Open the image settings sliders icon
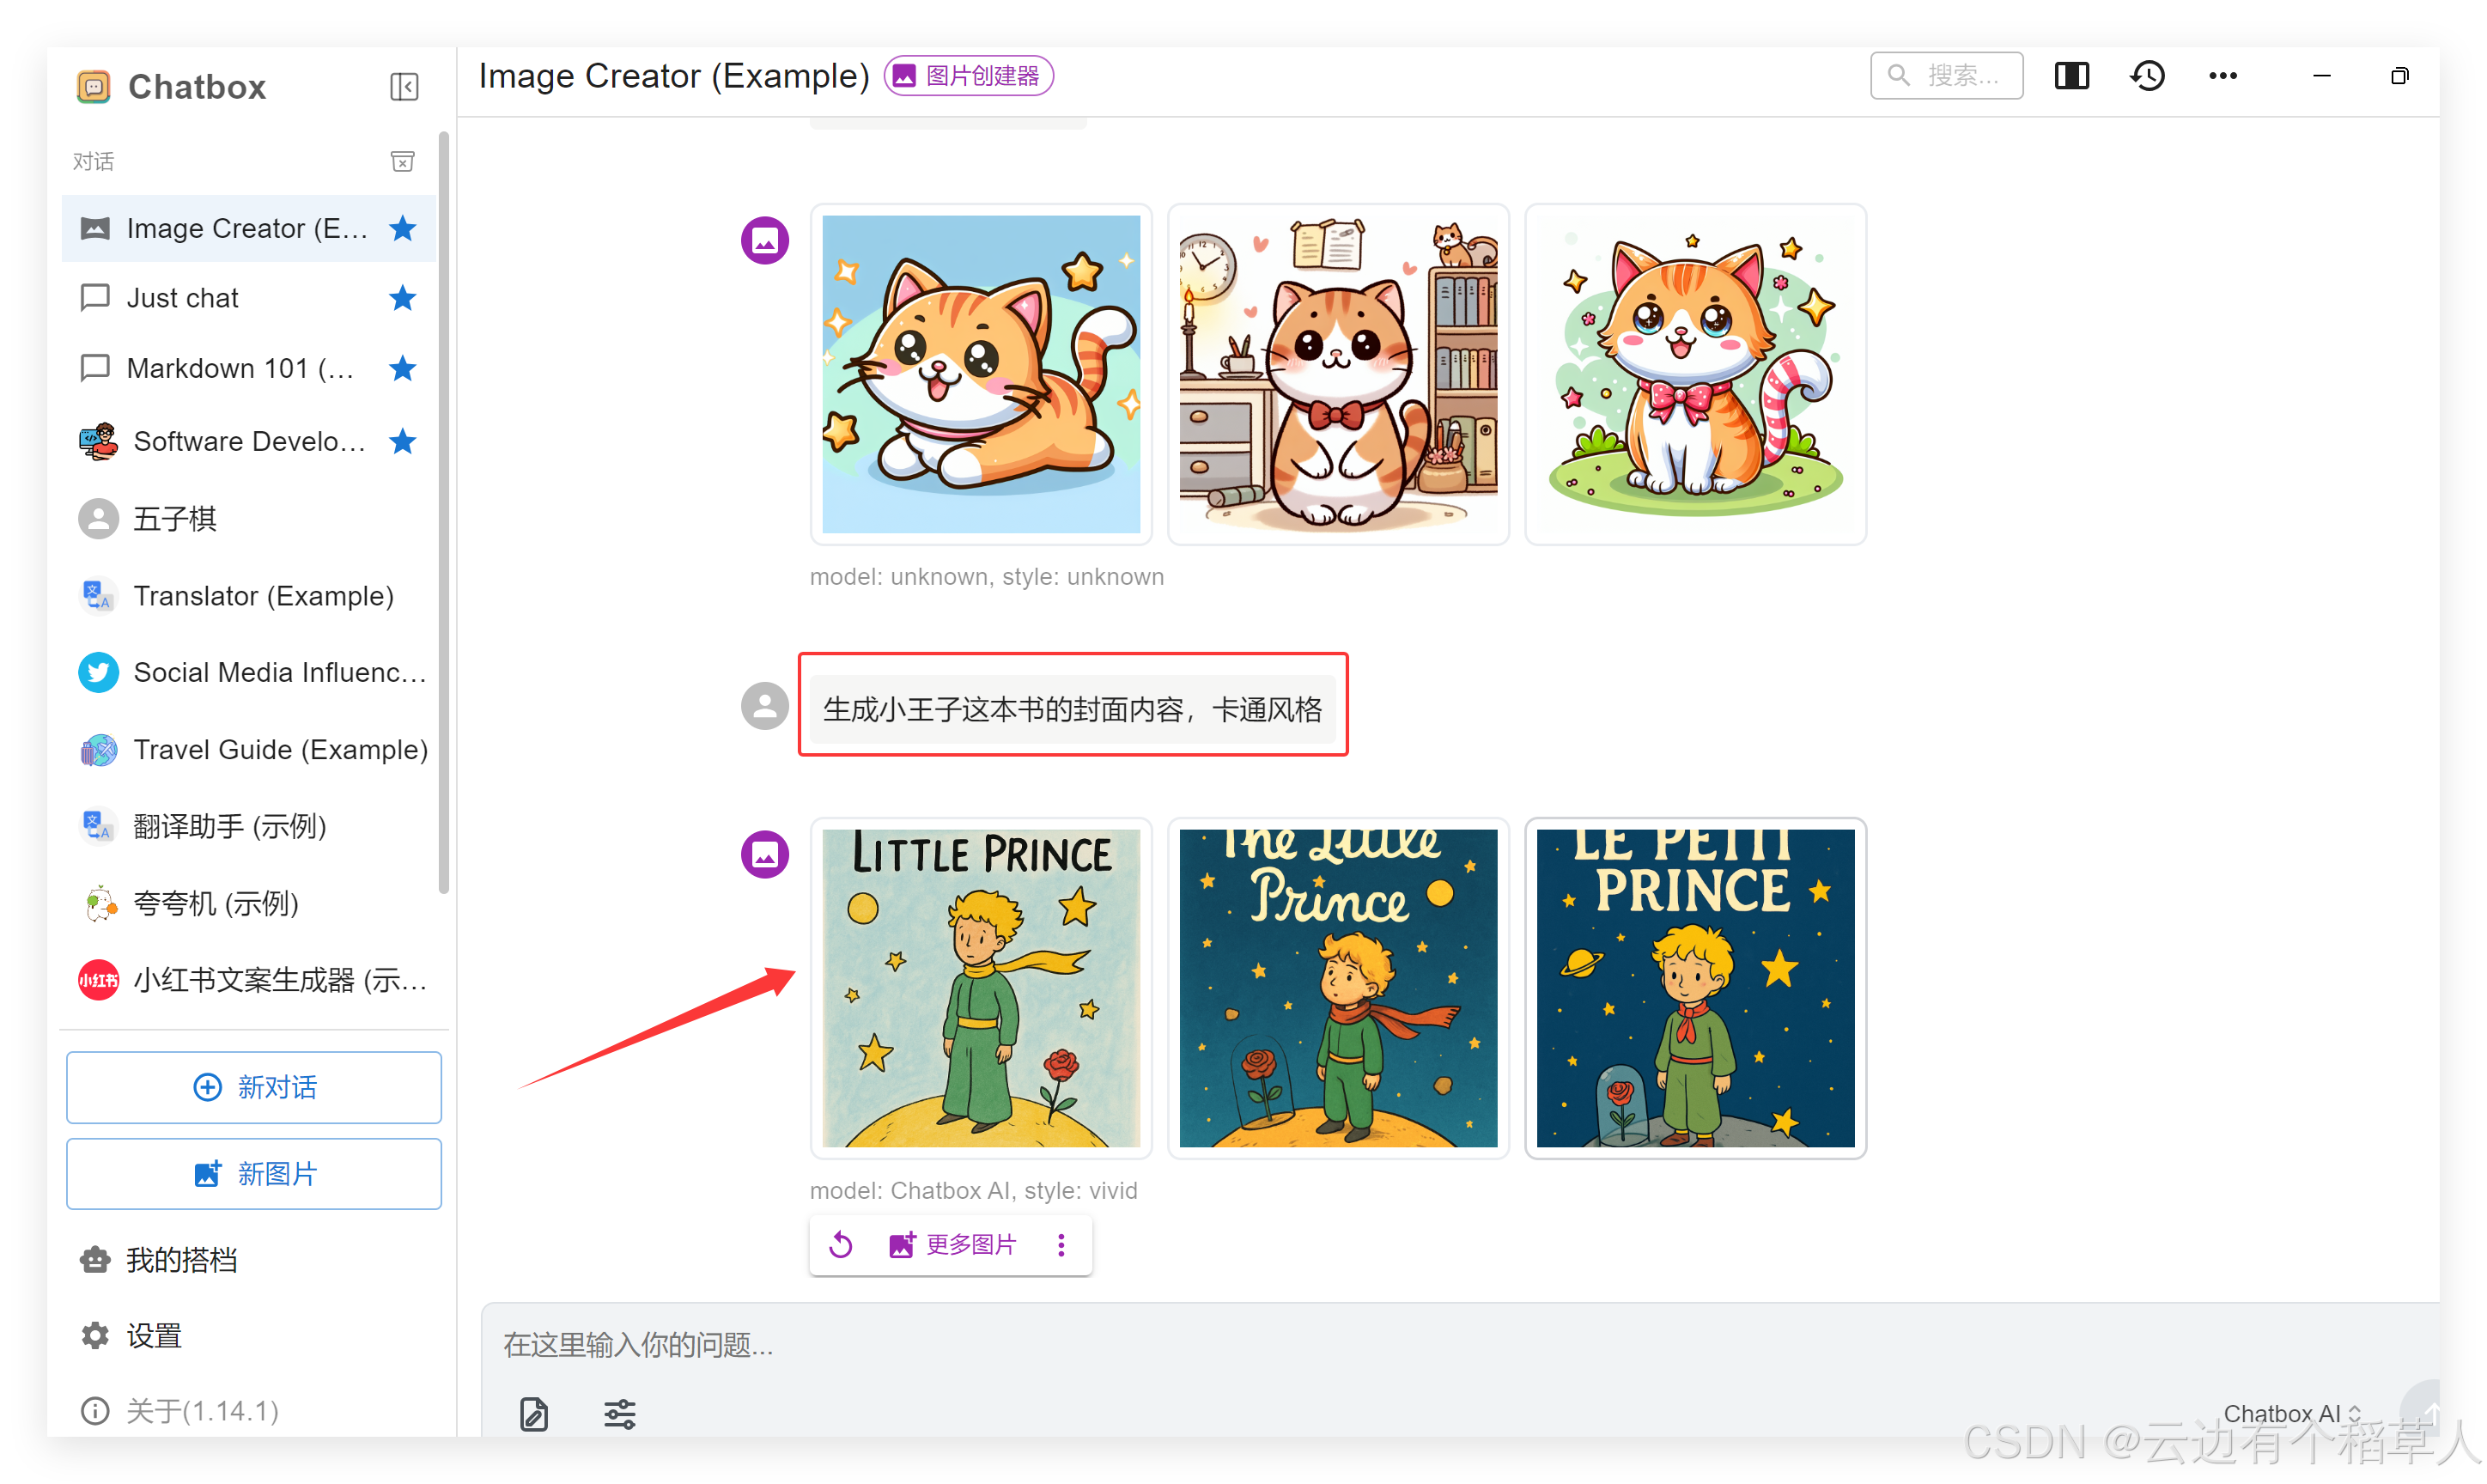The image size is (2487, 1484). tap(620, 1414)
